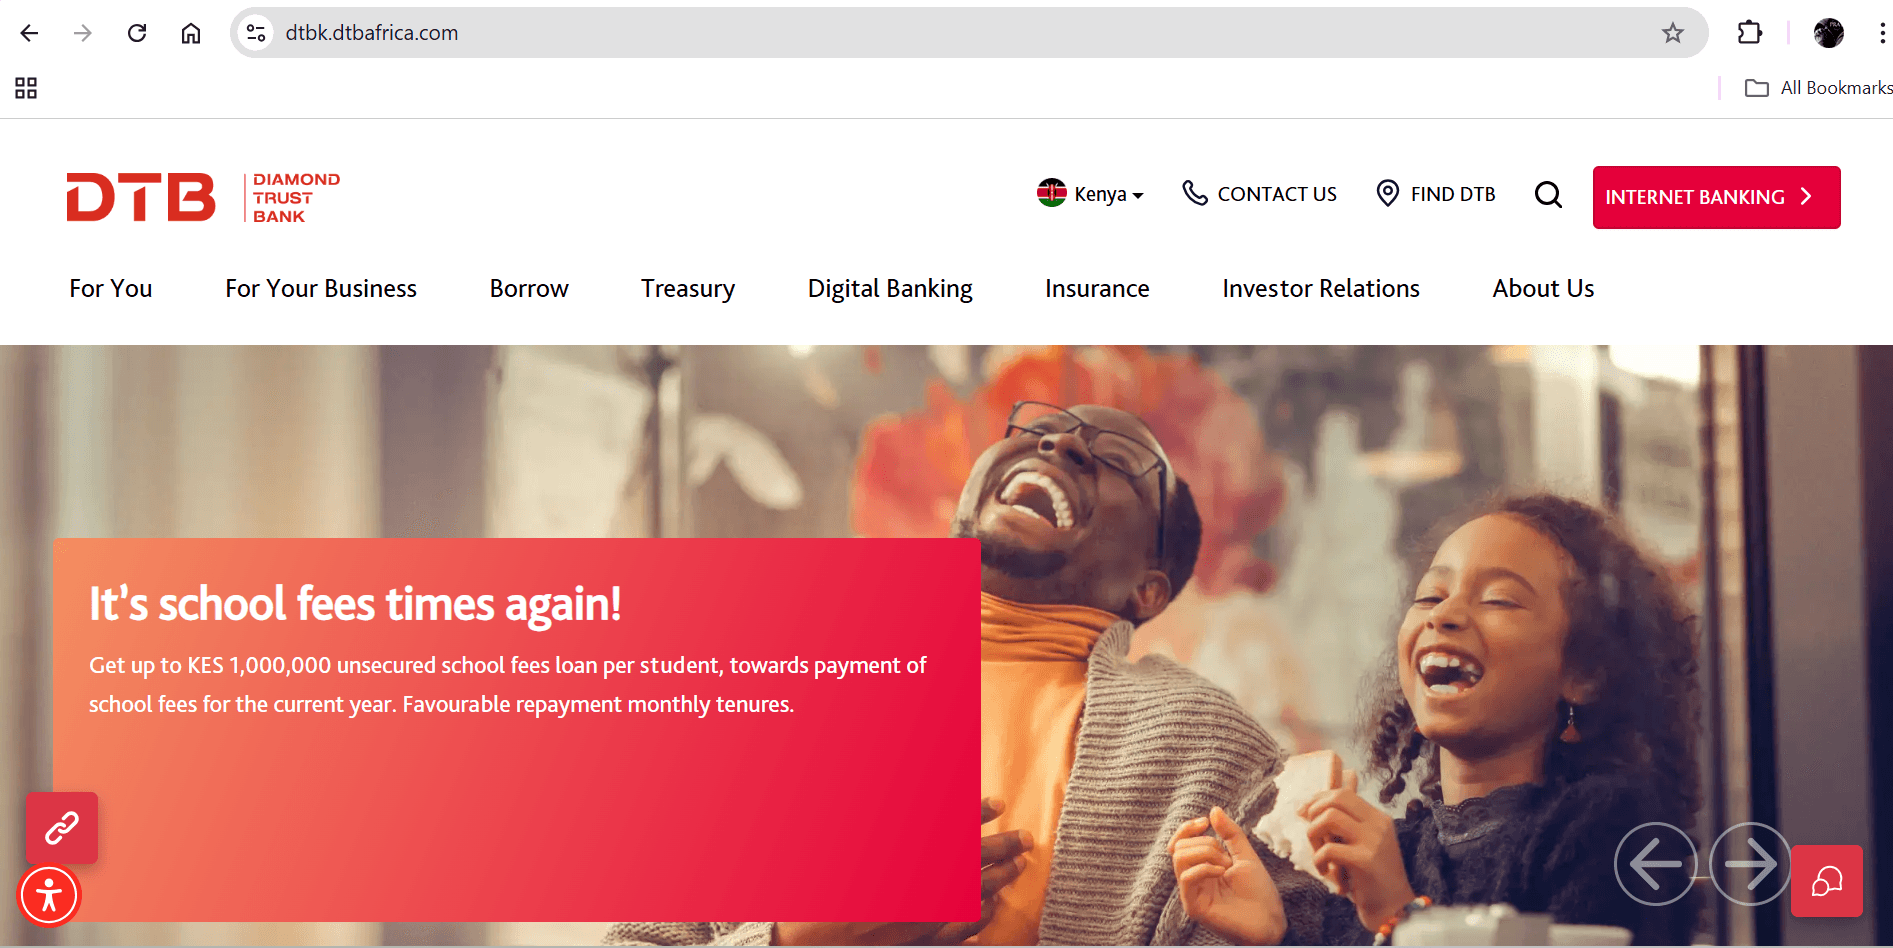The height and width of the screenshot is (948, 1893).
Task: Bookmark this page with star icon
Action: (1673, 33)
